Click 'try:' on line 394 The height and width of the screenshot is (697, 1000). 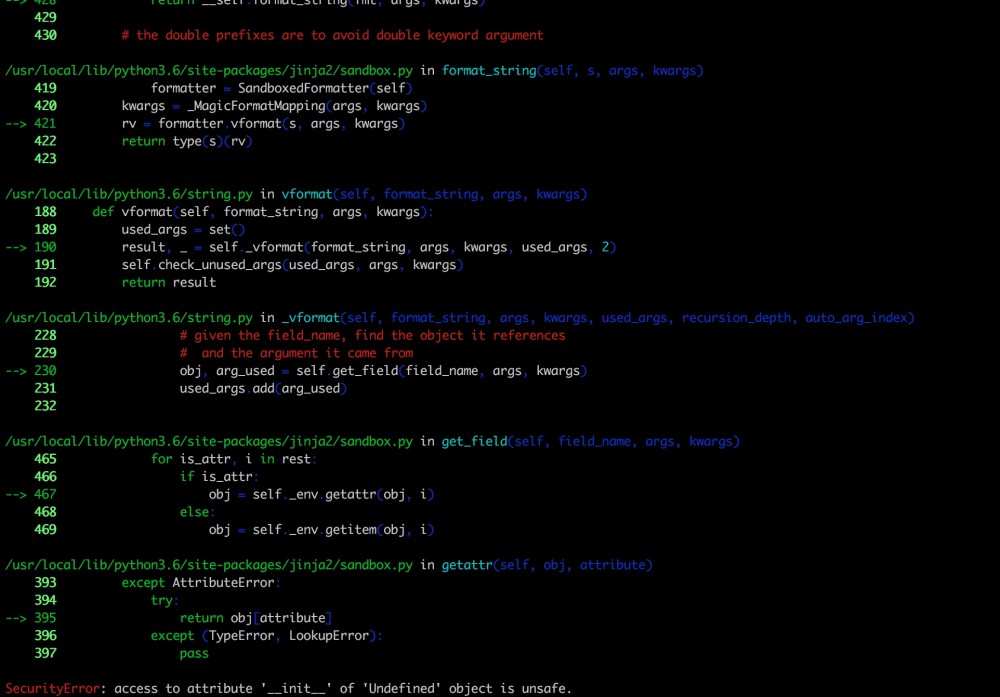(165, 600)
